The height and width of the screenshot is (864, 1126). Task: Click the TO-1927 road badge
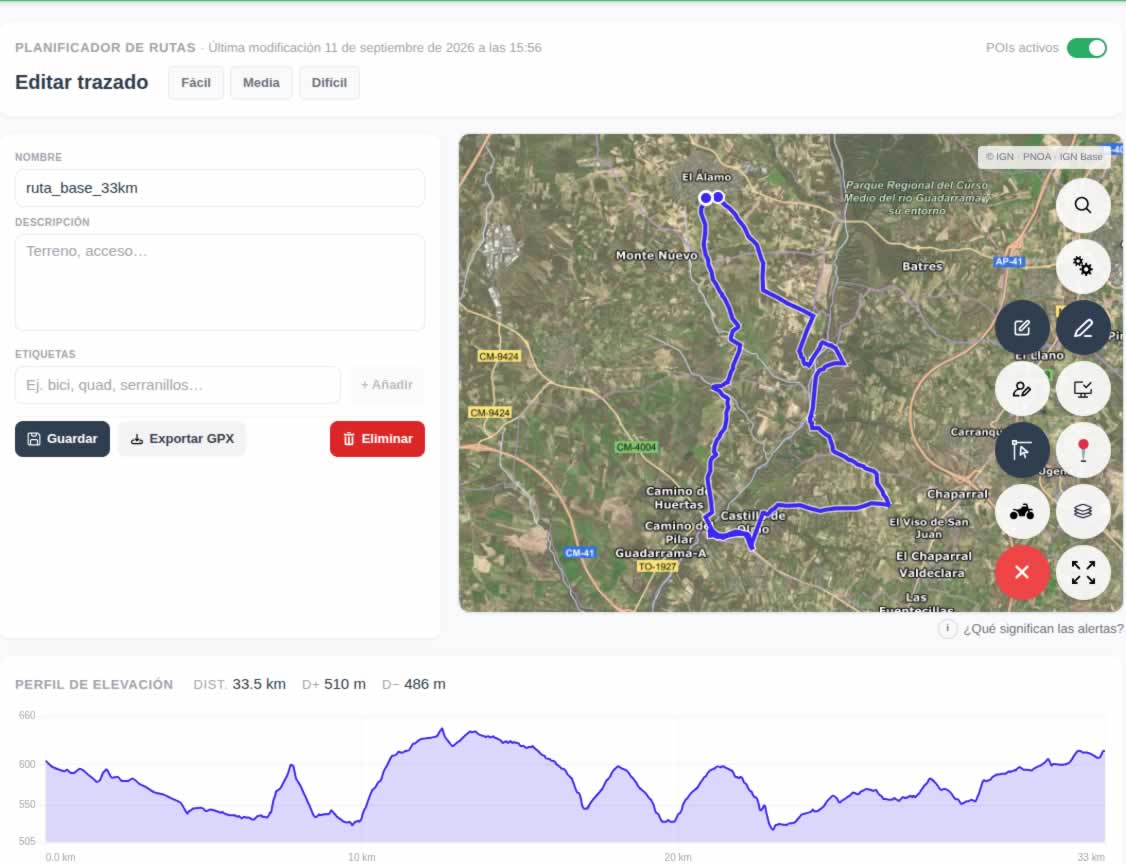[657, 567]
